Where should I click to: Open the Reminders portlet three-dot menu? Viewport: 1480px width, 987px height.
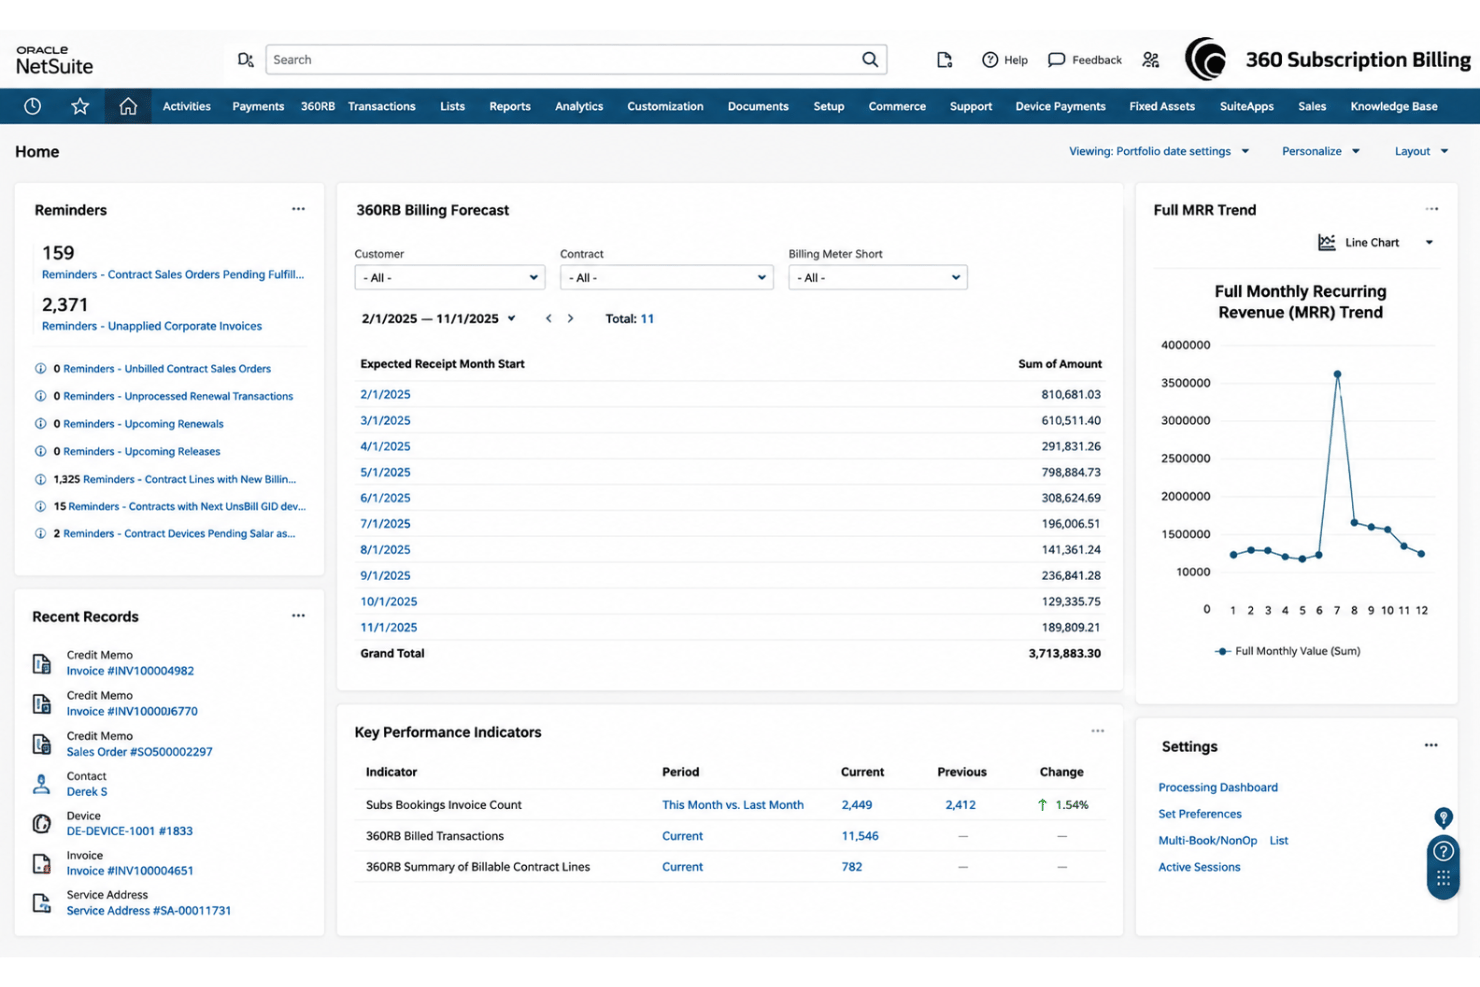click(x=298, y=209)
